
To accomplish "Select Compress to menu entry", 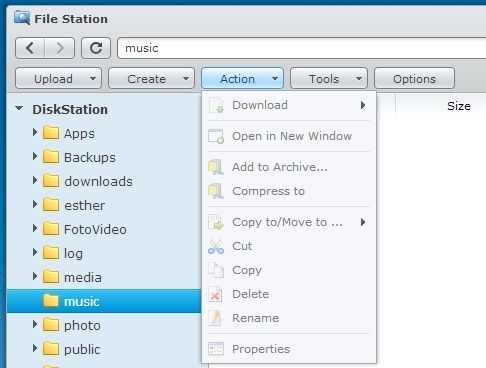I will click(289, 191).
